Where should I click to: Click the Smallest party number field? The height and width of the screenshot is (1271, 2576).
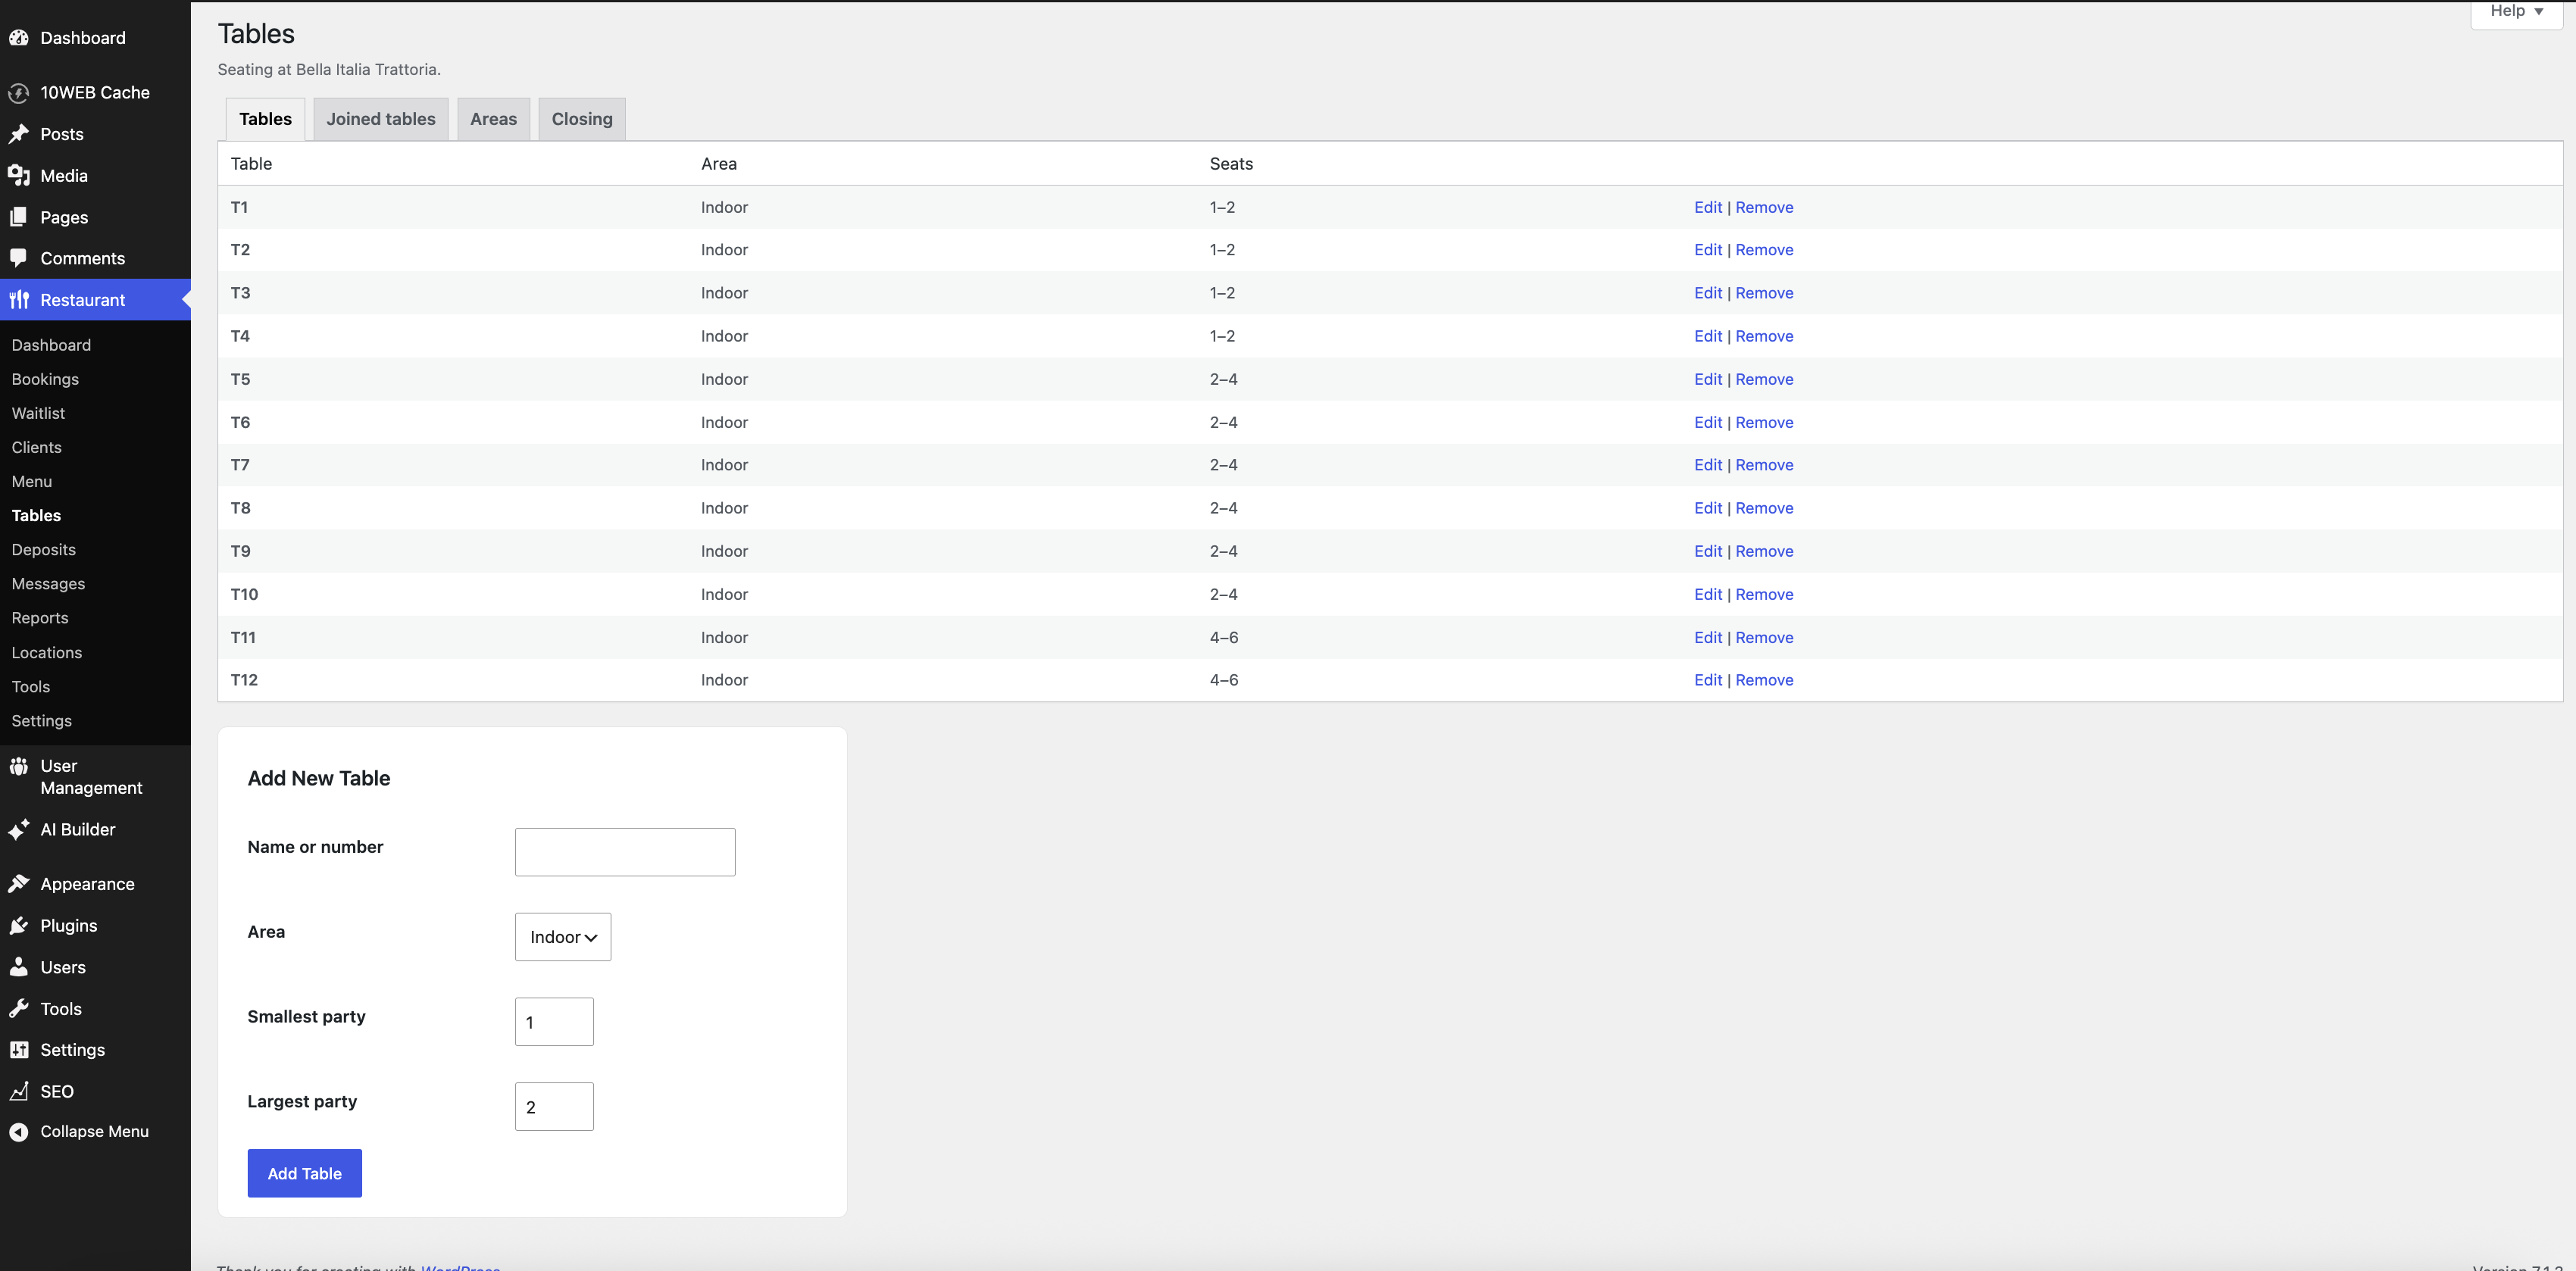click(554, 1022)
